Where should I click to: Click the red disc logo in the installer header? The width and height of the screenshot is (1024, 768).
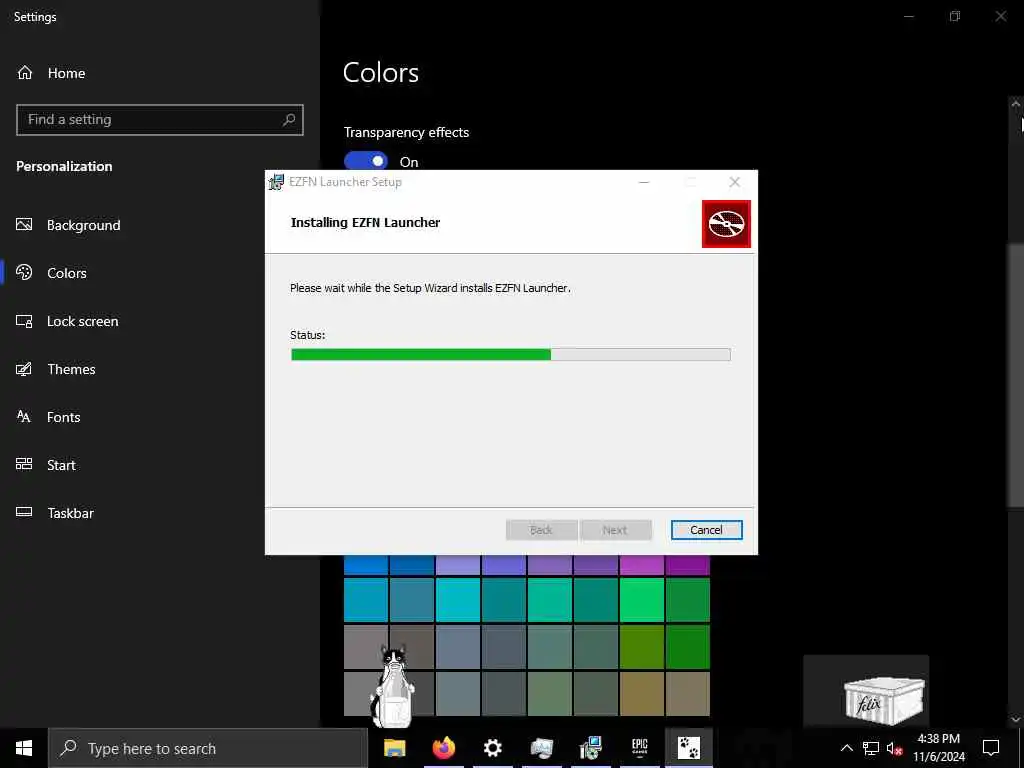tap(726, 224)
